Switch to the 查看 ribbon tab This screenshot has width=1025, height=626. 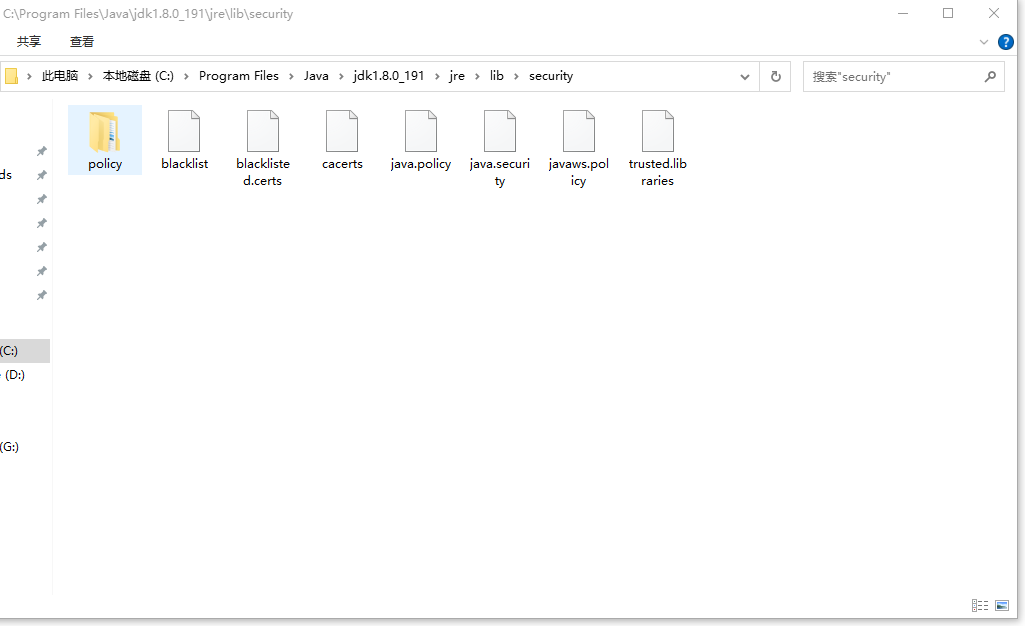click(82, 41)
